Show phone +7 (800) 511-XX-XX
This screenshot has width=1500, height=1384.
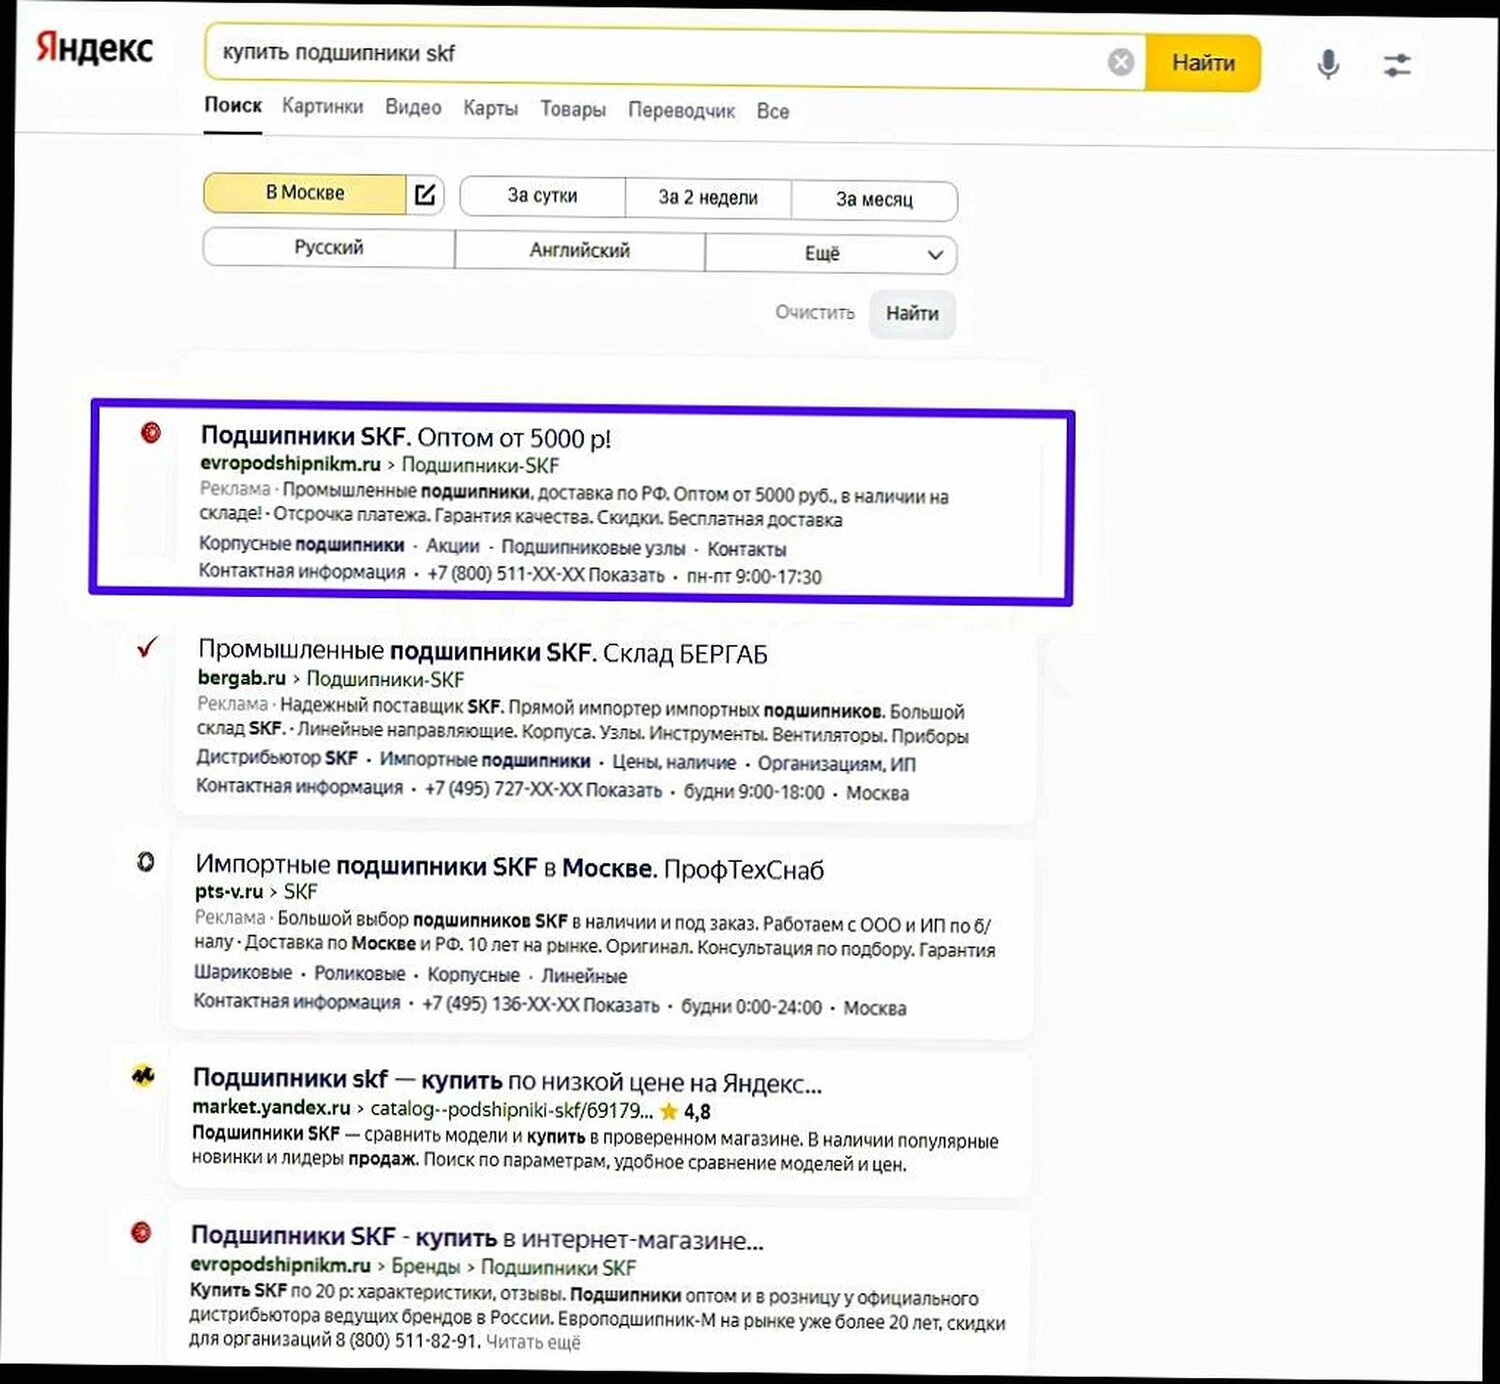click(x=546, y=574)
